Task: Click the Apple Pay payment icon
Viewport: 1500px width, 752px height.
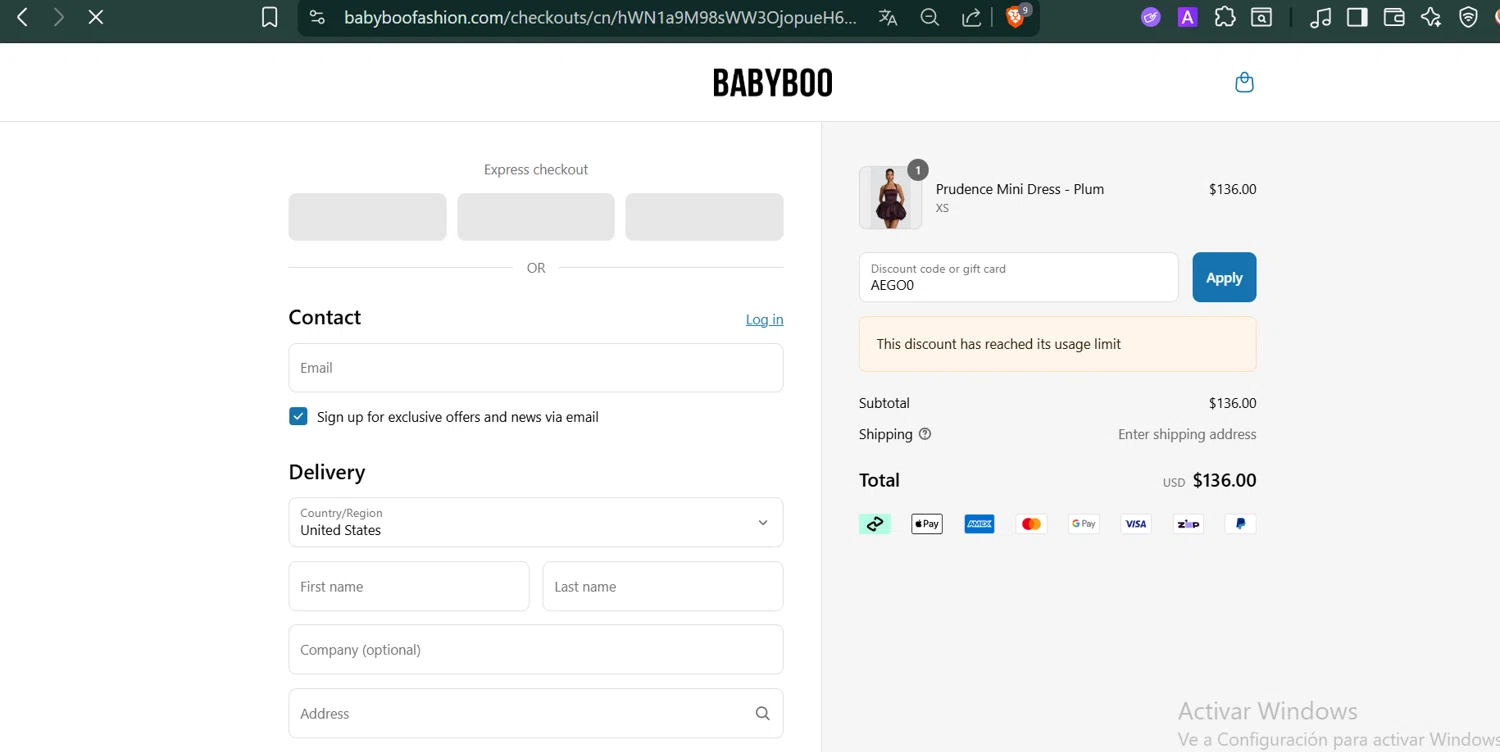Action: (x=927, y=524)
